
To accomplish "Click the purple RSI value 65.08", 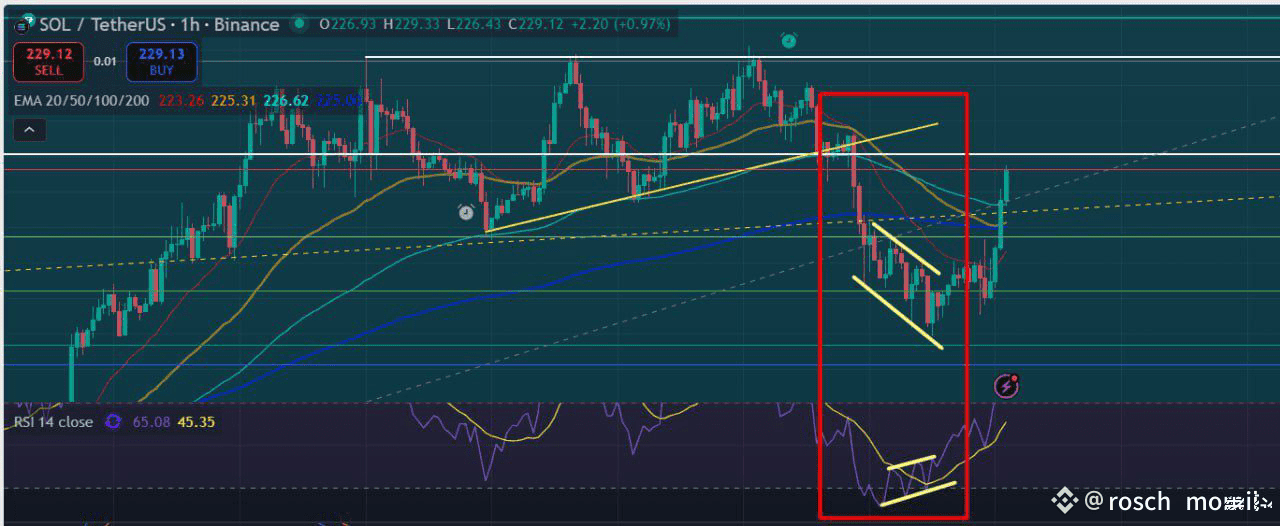I will tap(150, 422).
